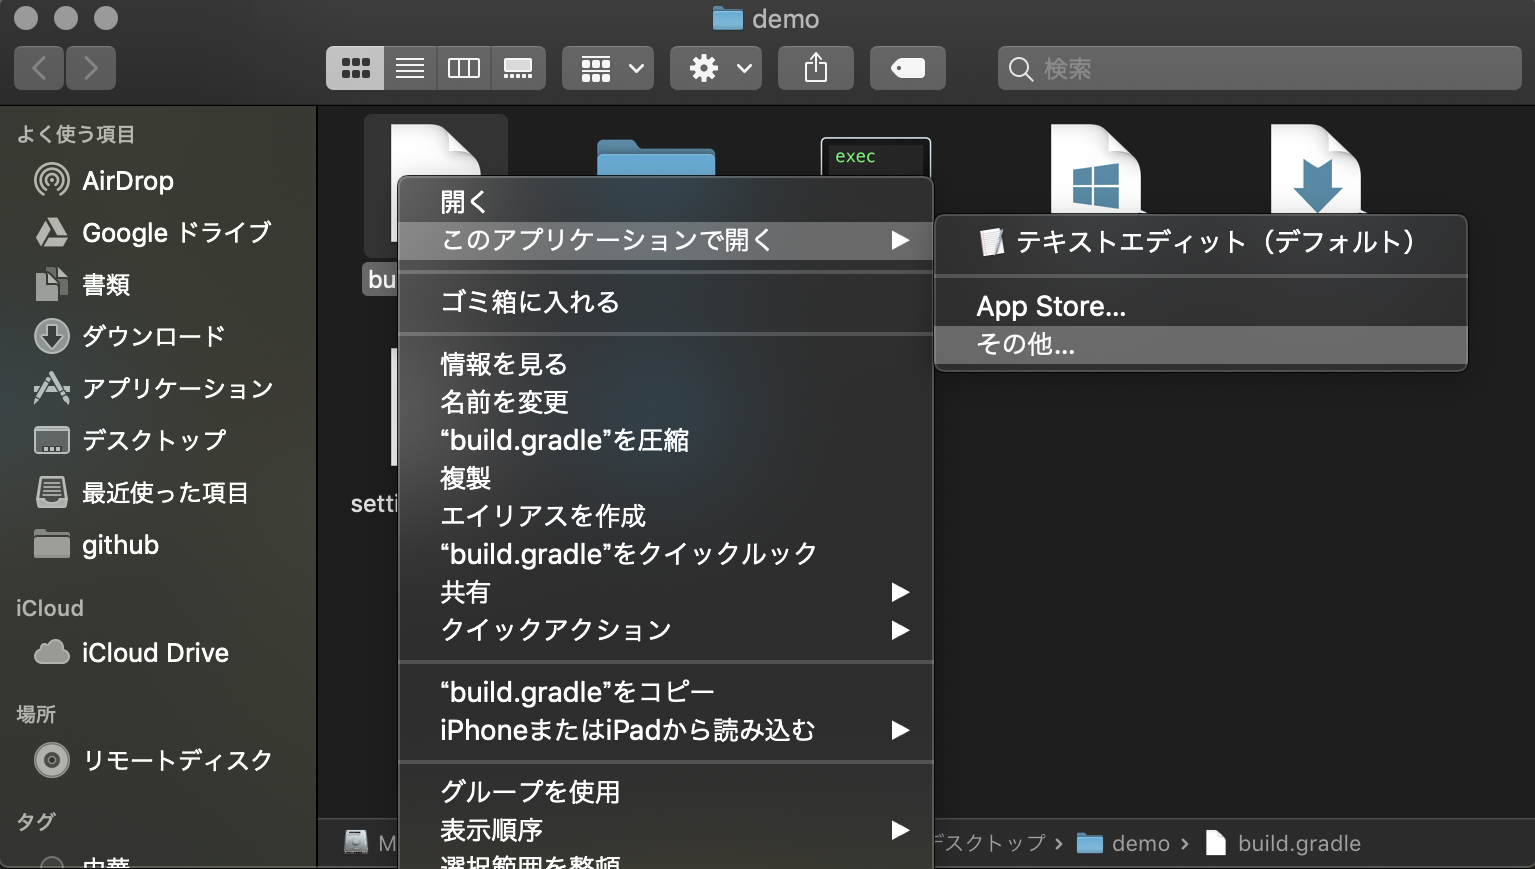Choose “build.gradle”を圧縮 menu item

[x=665, y=440]
